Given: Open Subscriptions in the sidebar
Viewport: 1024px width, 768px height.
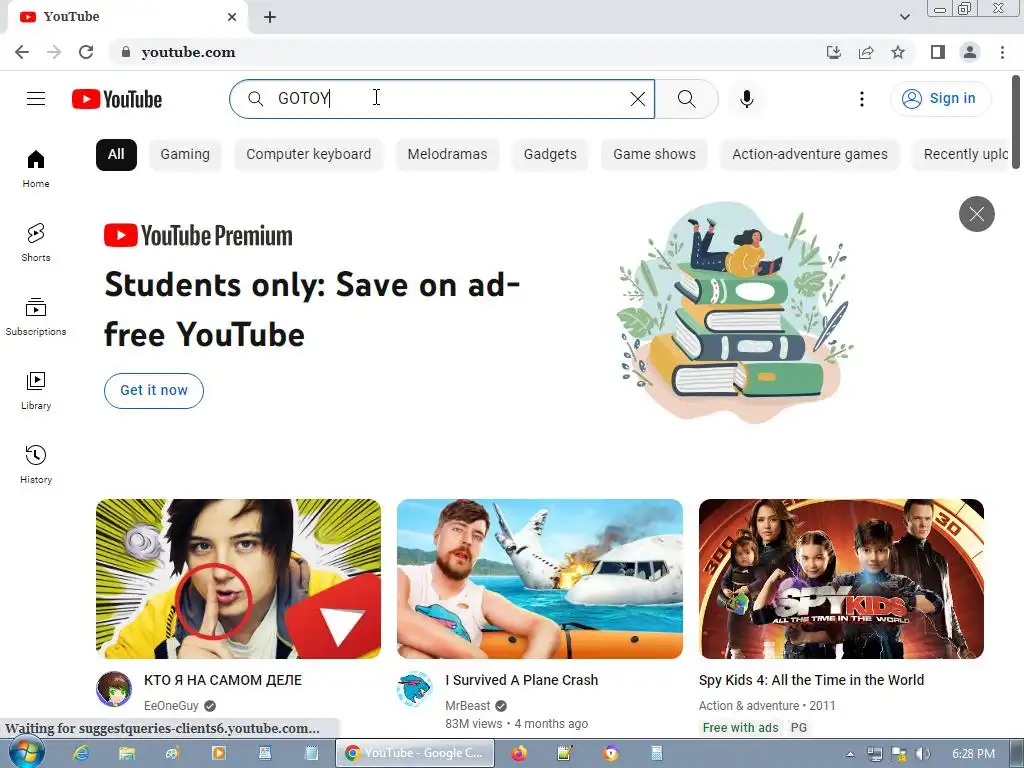Looking at the screenshot, I should tap(36, 317).
